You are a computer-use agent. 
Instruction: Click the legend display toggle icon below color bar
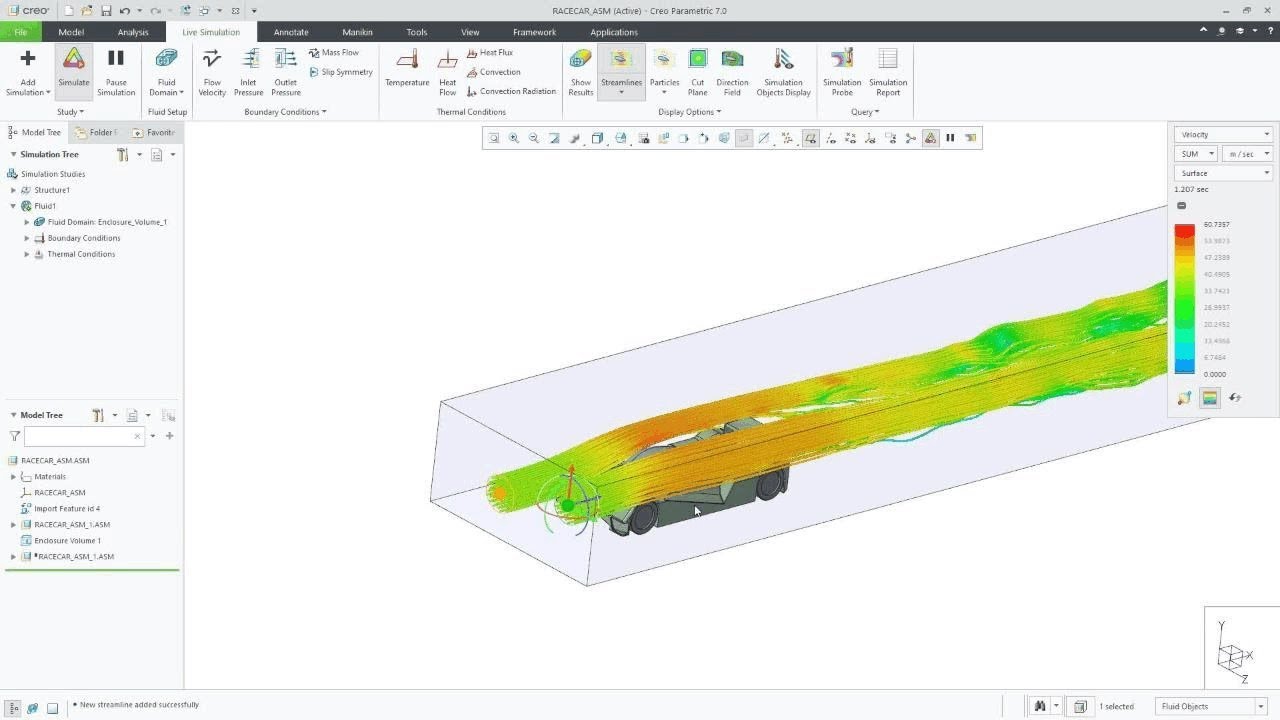coord(1210,398)
